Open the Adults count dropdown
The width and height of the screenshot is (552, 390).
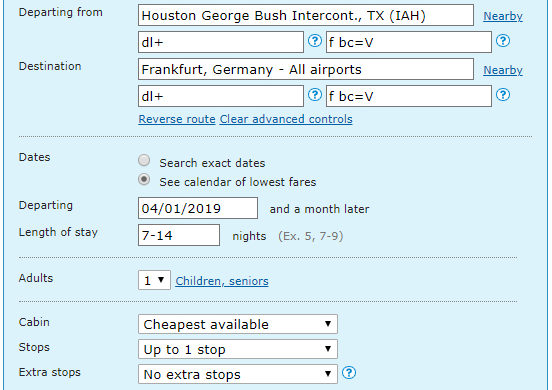coord(154,280)
